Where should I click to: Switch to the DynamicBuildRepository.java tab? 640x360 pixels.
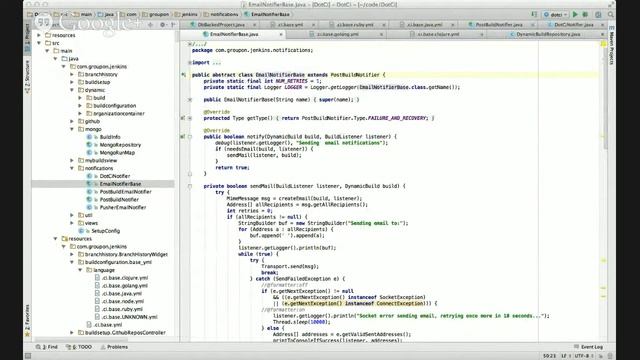coord(548,34)
